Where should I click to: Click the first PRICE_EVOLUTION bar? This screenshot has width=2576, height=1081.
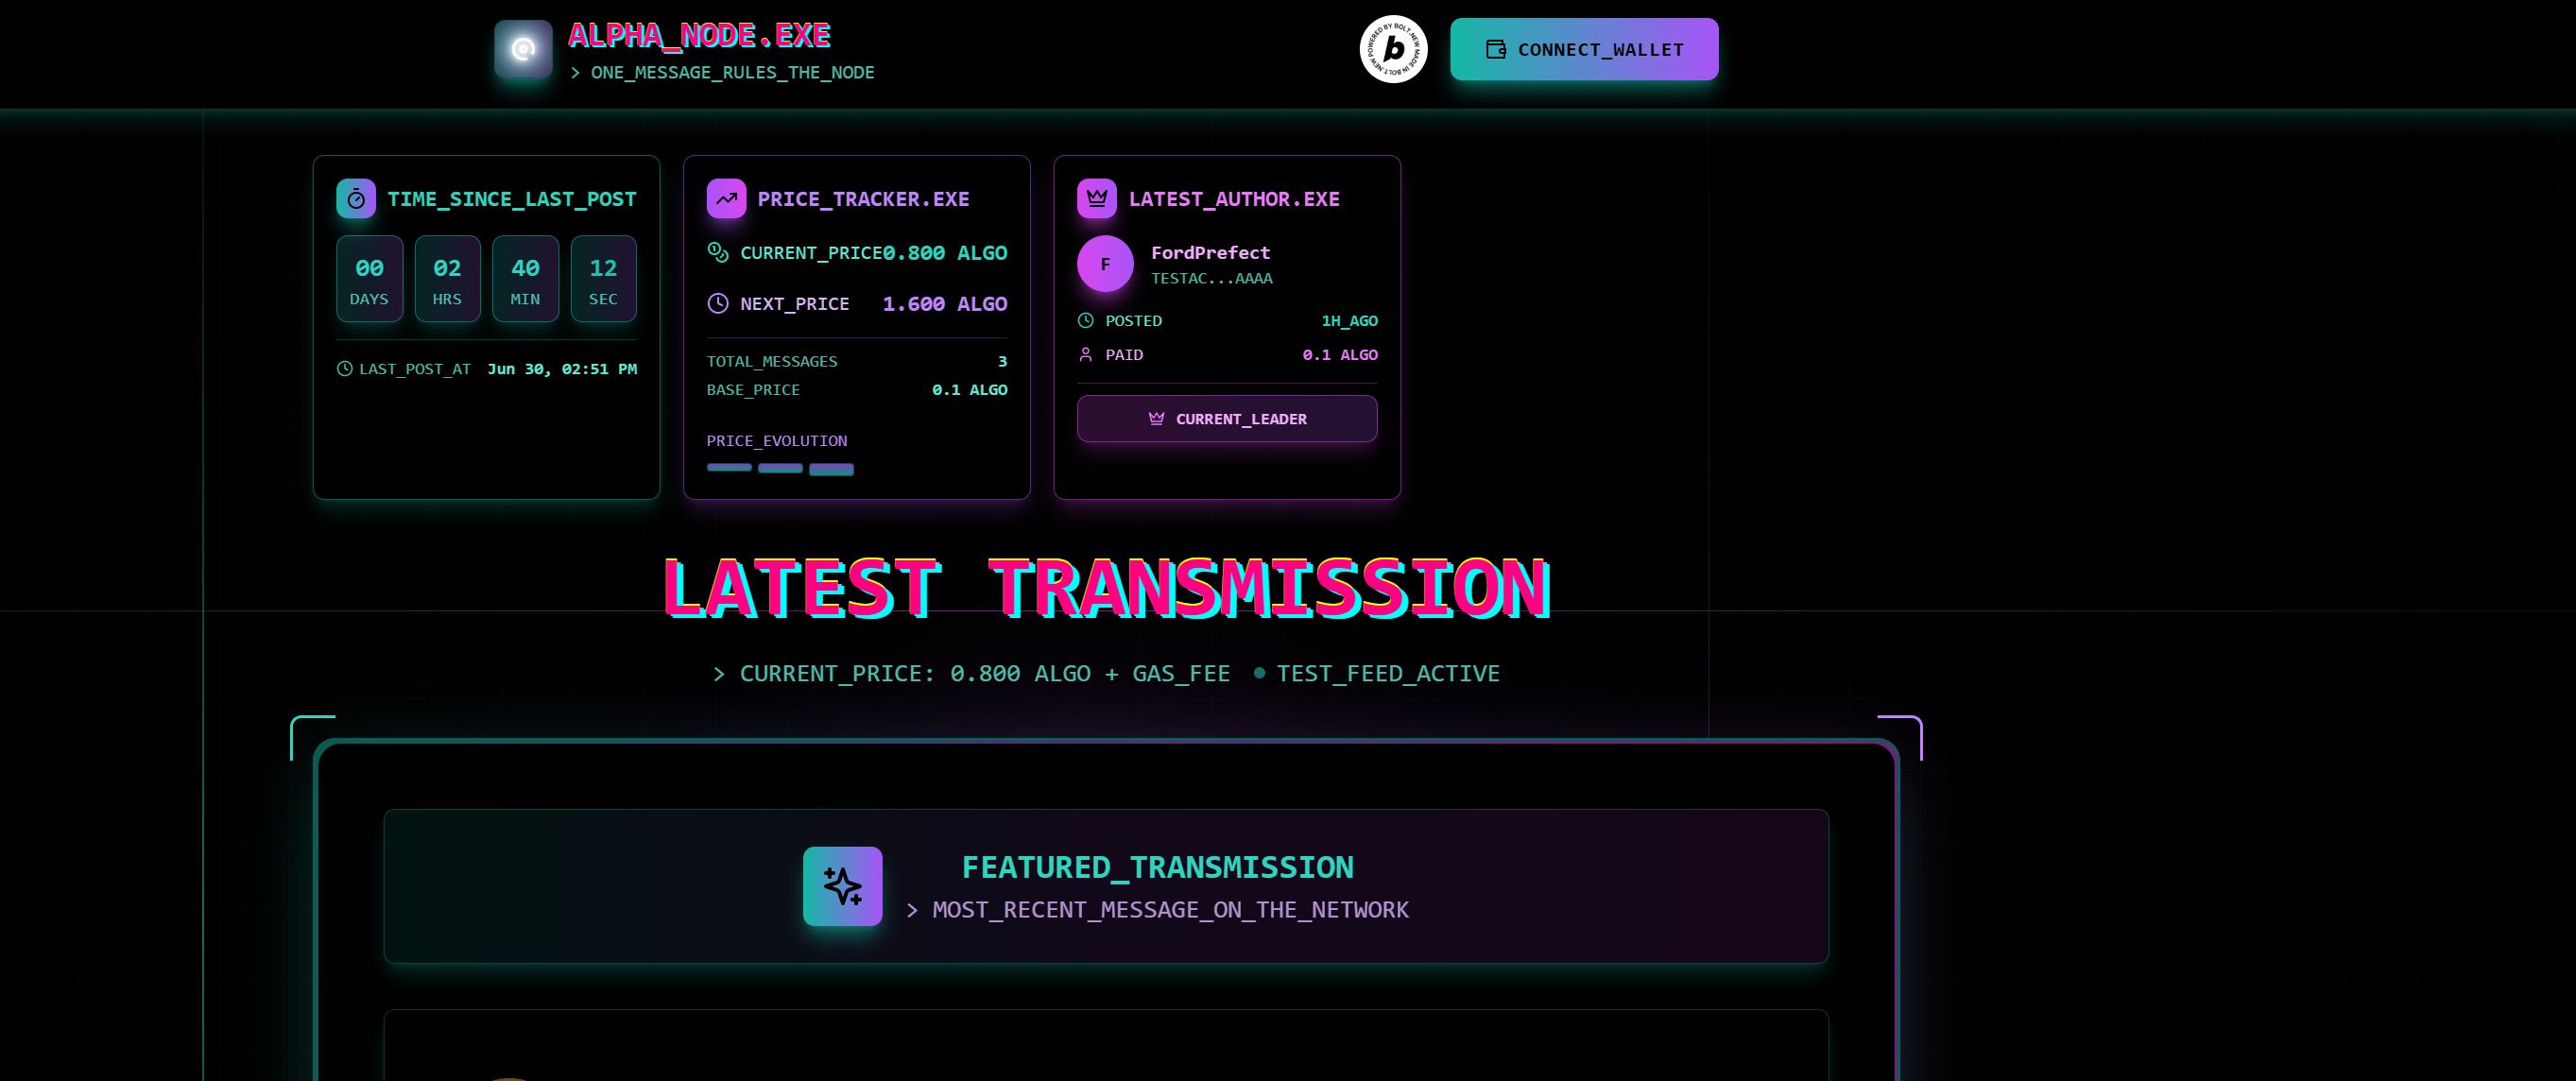click(729, 467)
